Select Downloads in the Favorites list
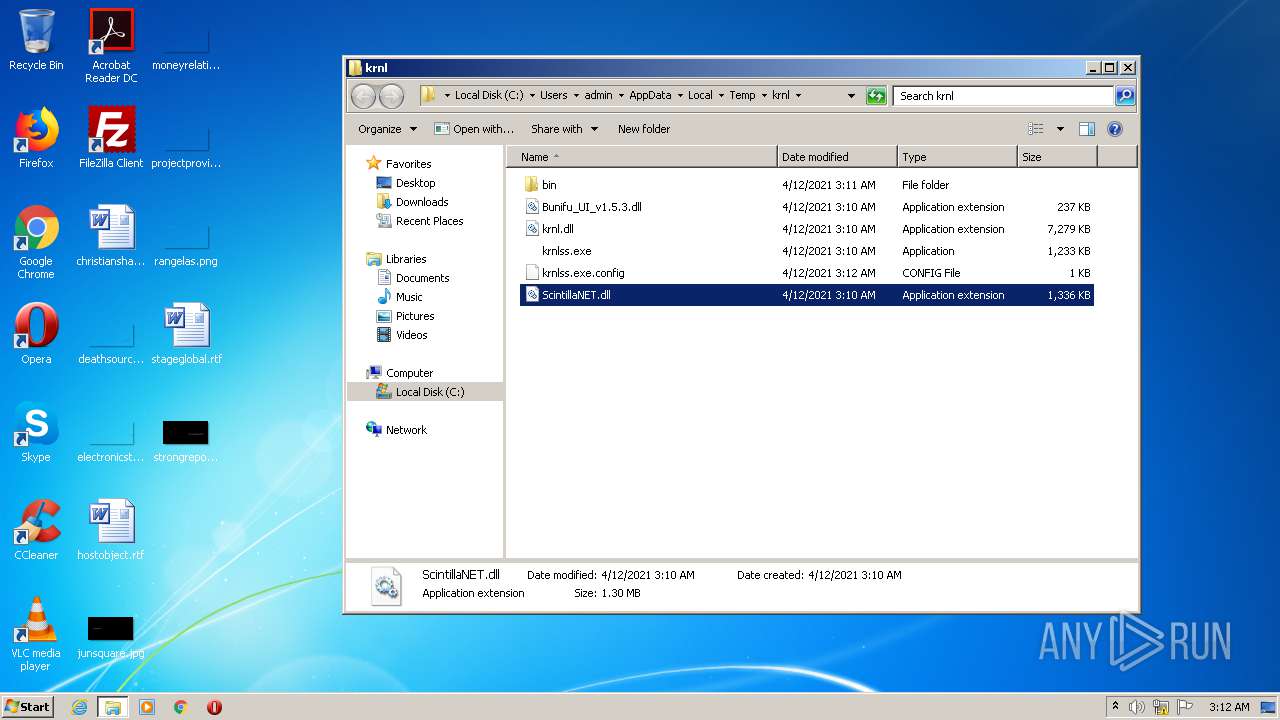The width and height of the screenshot is (1280, 720). [421, 202]
